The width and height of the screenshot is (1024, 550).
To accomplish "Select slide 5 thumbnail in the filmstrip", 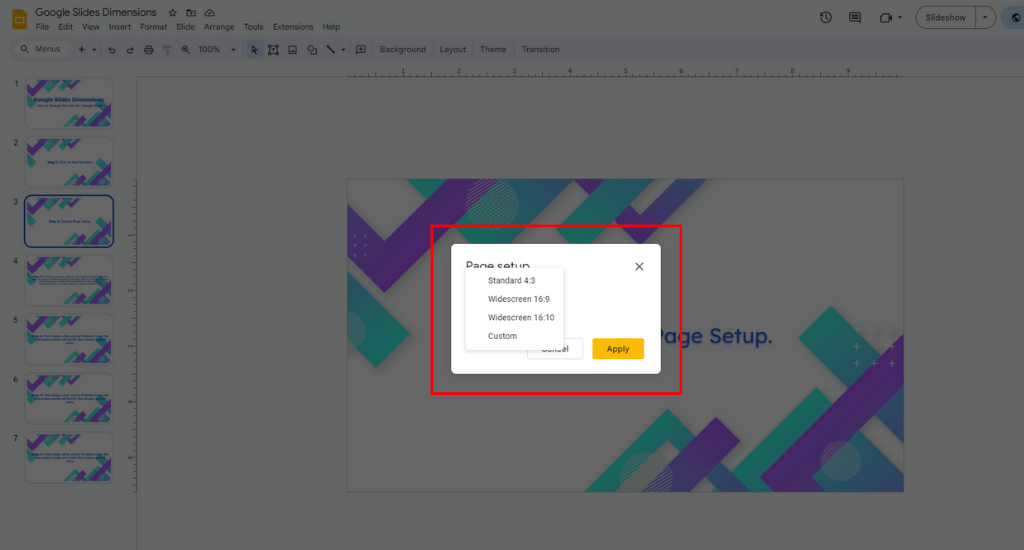I will (x=69, y=340).
